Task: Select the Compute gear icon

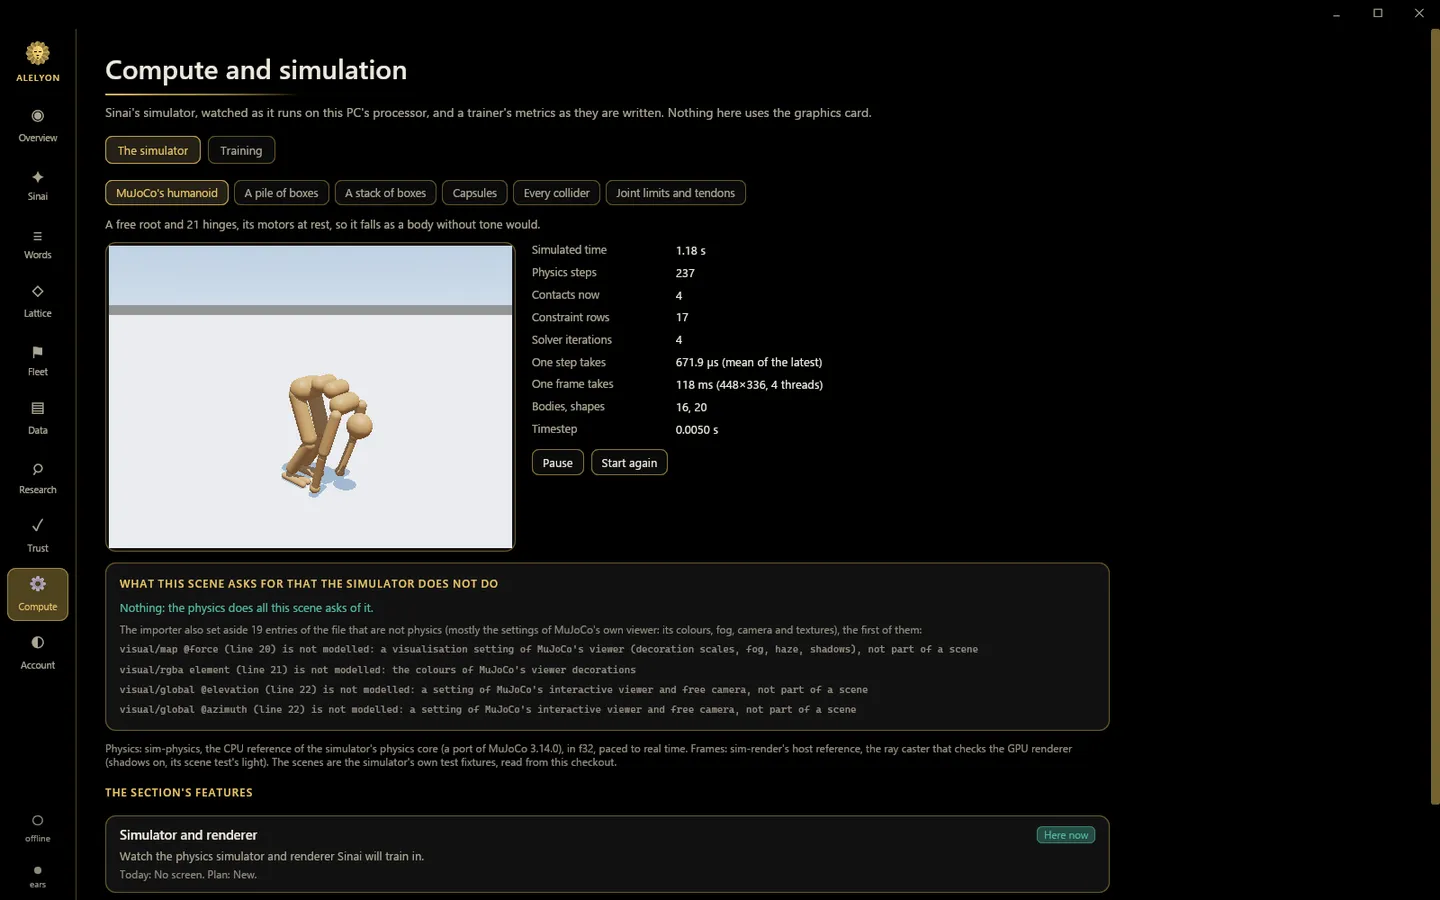Action: [38, 584]
